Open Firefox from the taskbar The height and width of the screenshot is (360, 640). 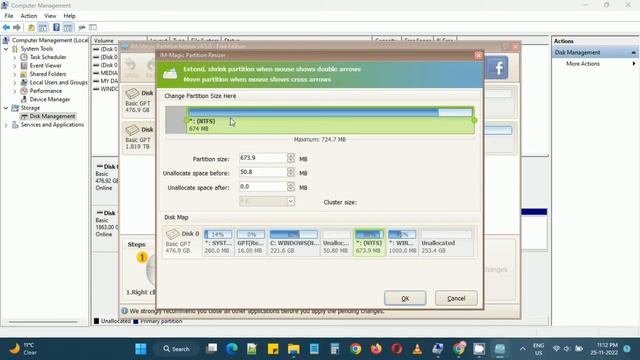[x=376, y=349]
